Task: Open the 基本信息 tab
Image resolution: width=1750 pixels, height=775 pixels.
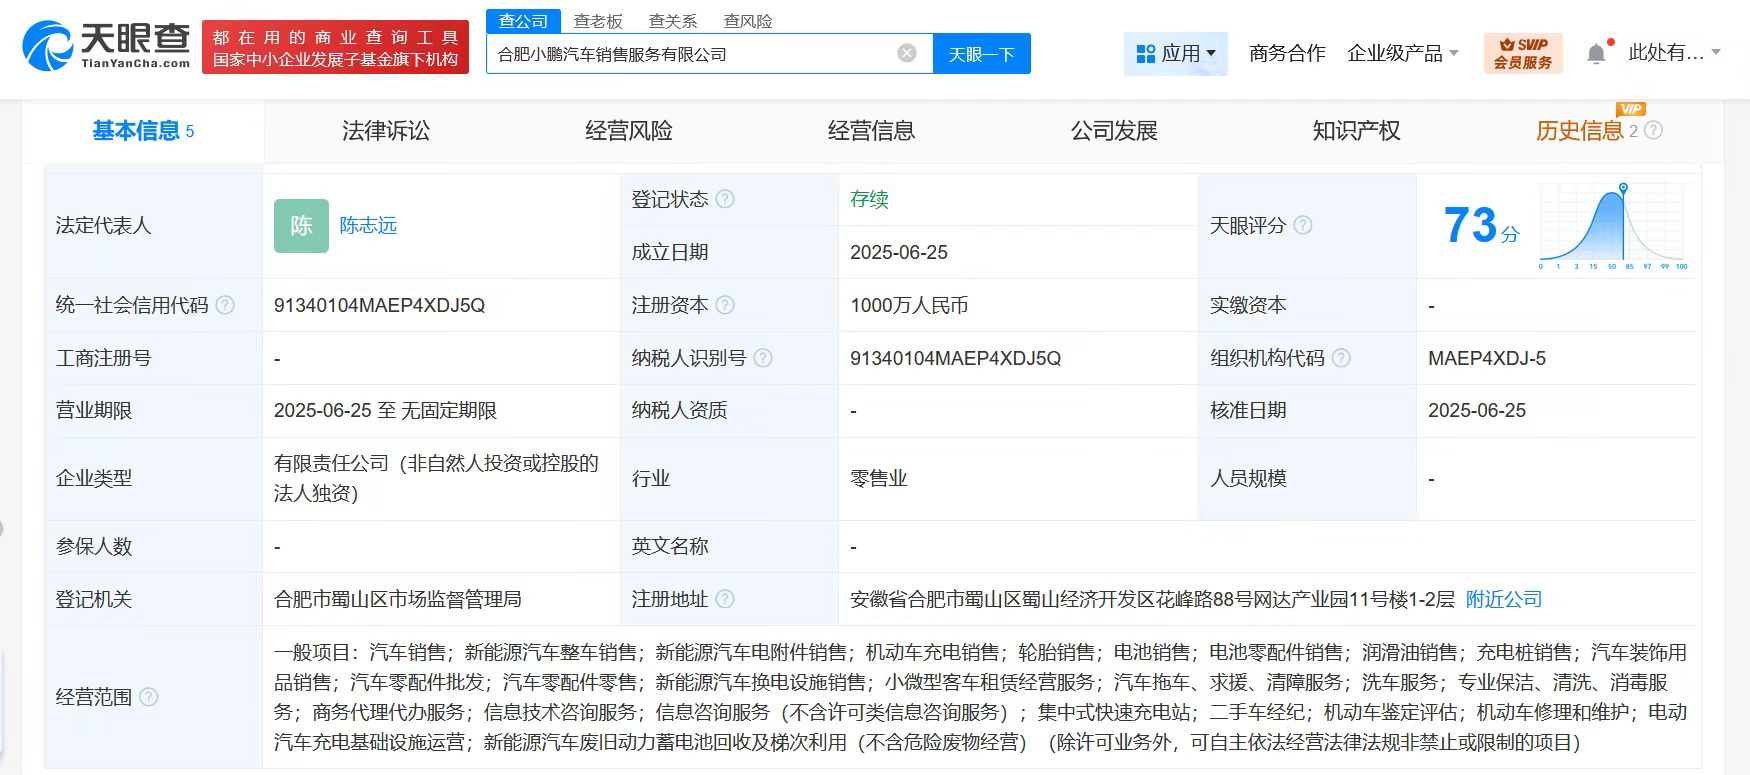Action: point(143,131)
